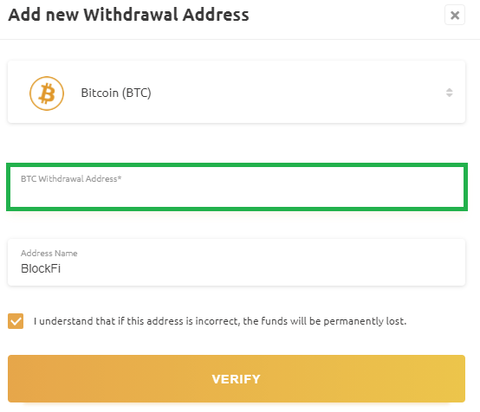
Task: Click the up arrow on the currency selector
Action: click(449, 90)
